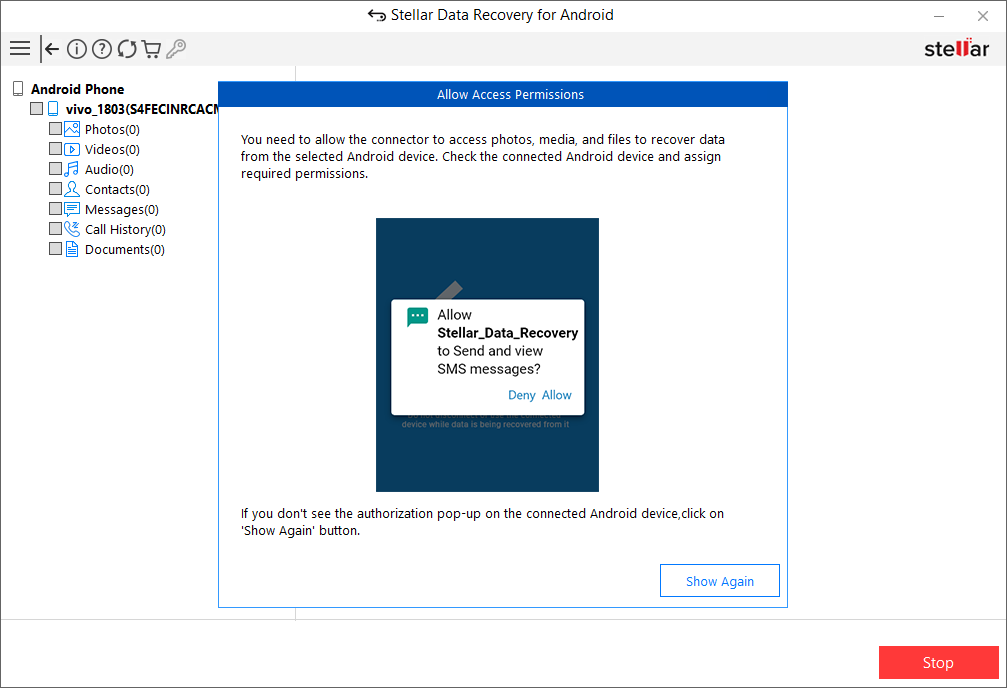Image resolution: width=1007 pixels, height=688 pixels.
Task: Click the refresh/update arrows icon
Action: (127, 49)
